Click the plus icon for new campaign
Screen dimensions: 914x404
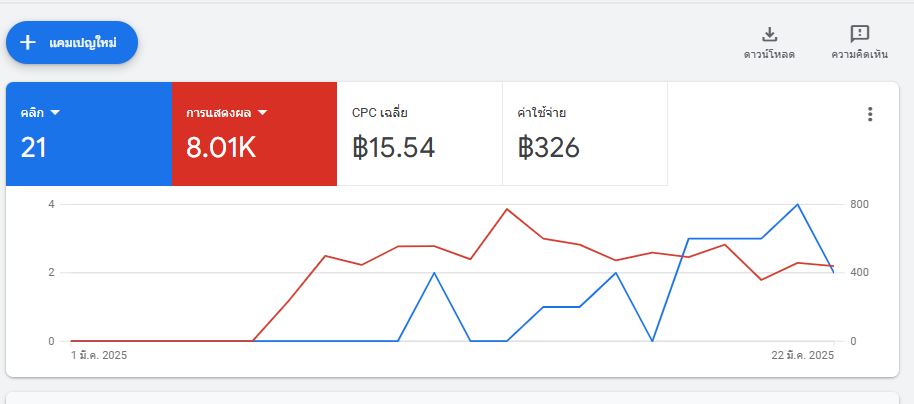(28, 43)
